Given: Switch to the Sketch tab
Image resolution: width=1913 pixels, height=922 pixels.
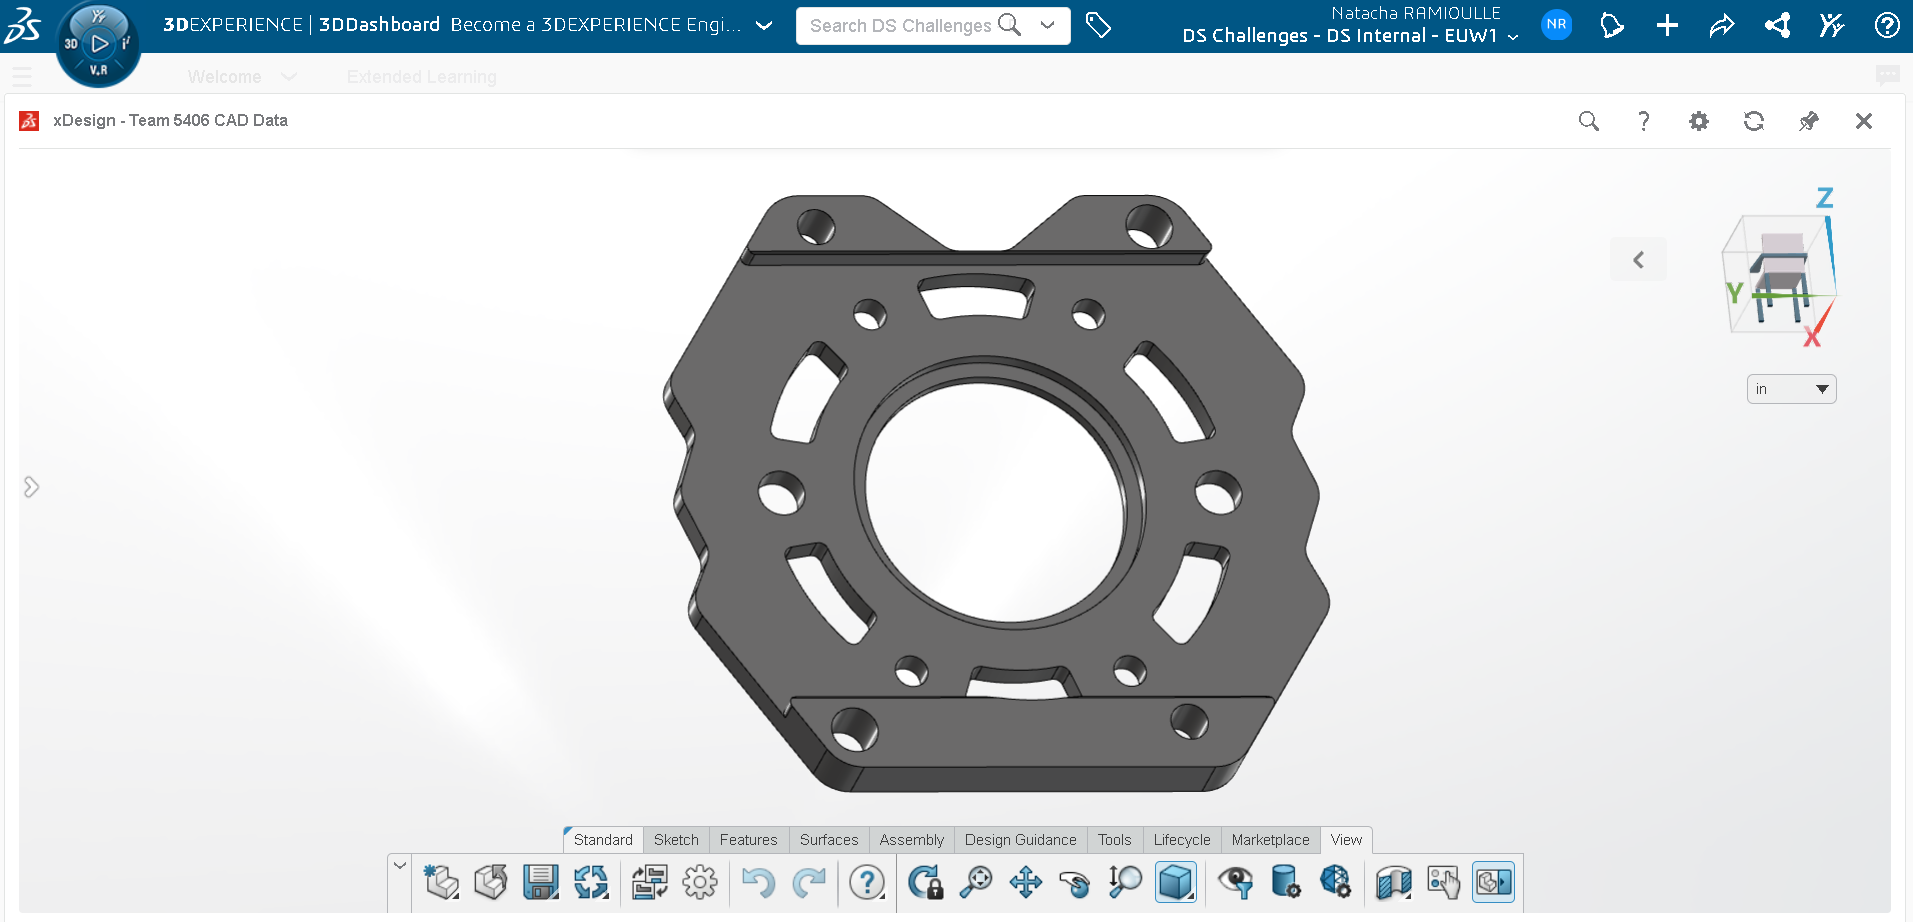Looking at the screenshot, I should click(676, 840).
